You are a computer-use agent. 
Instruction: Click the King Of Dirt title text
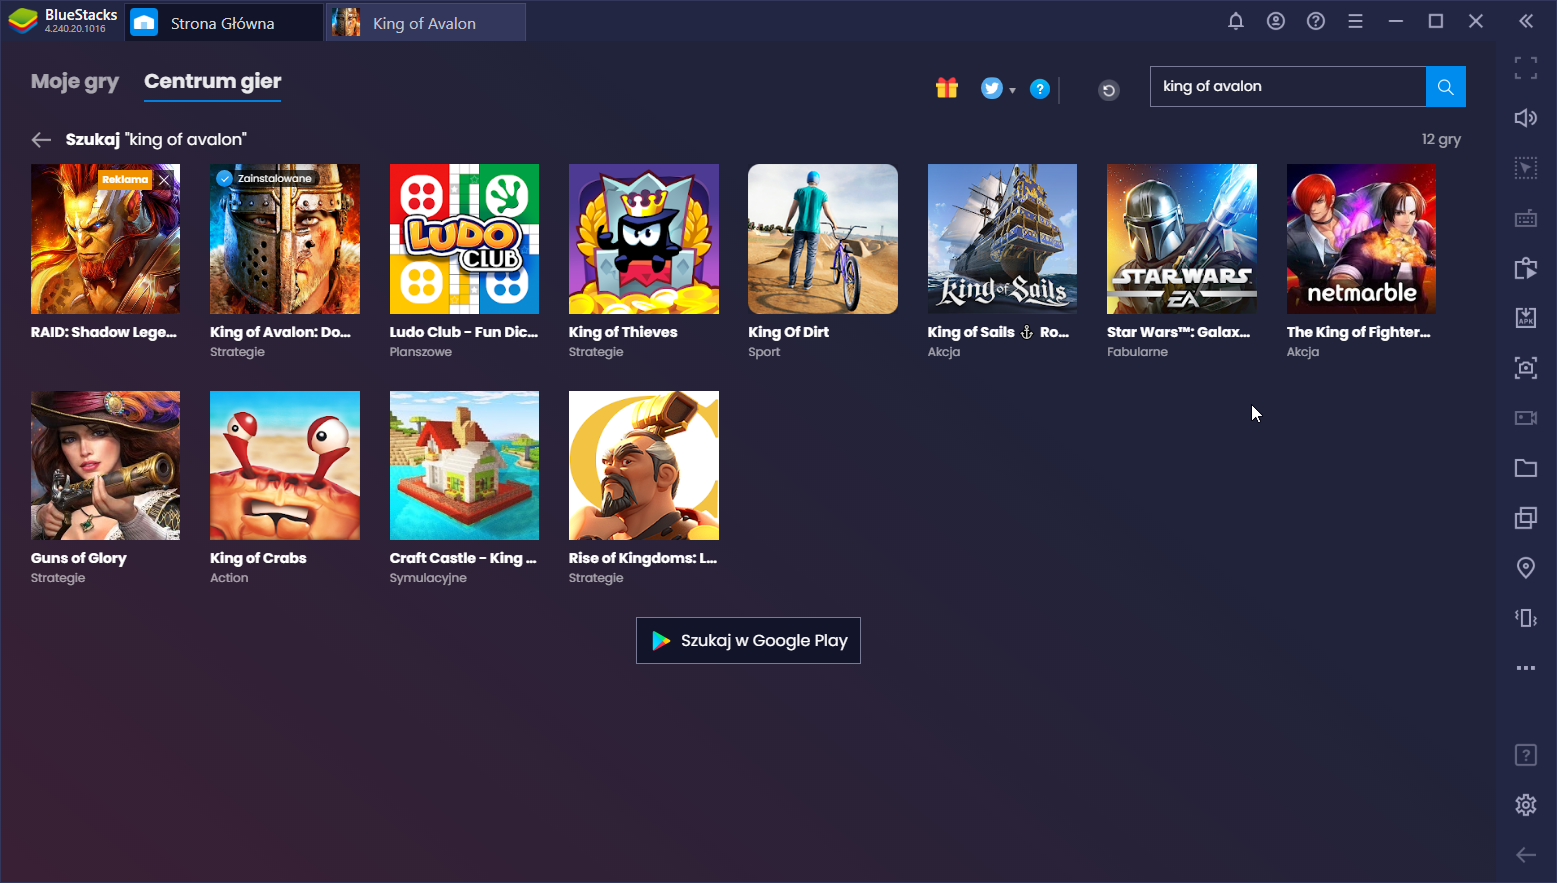tap(789, 332)
